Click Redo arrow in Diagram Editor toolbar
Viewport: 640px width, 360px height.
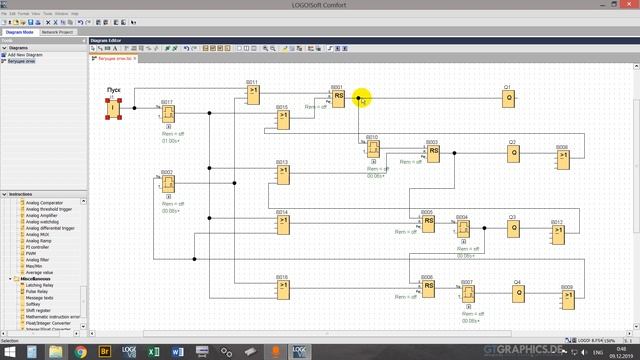pos(194,49)
